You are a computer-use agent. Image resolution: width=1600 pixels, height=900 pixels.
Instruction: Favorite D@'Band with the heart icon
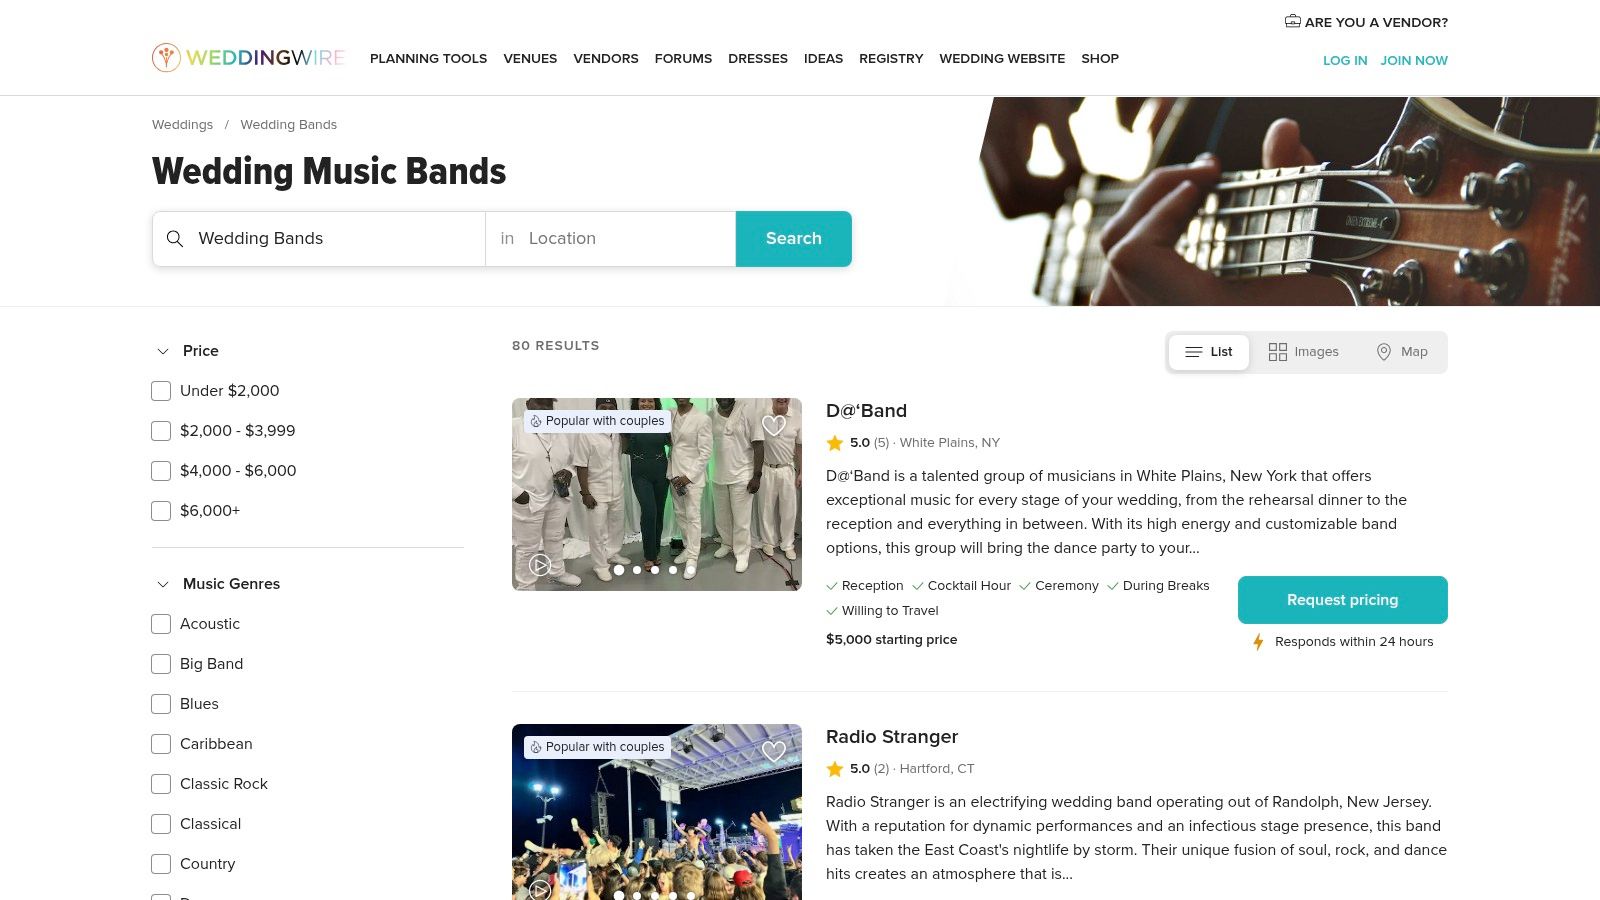coord(774,425)
